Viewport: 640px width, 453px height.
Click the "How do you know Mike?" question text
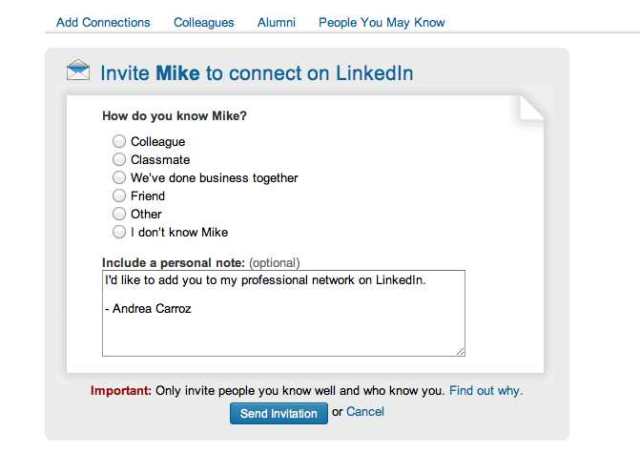174,116
